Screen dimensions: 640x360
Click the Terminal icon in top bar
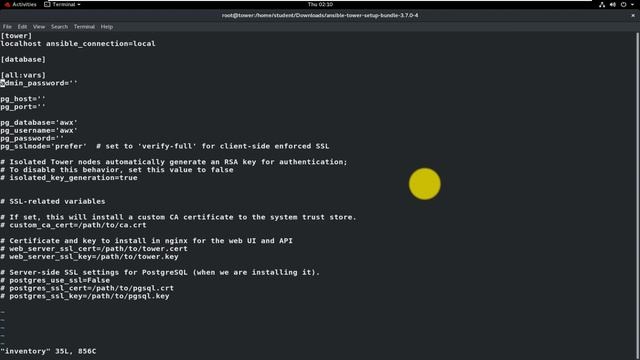pos(47,4)
